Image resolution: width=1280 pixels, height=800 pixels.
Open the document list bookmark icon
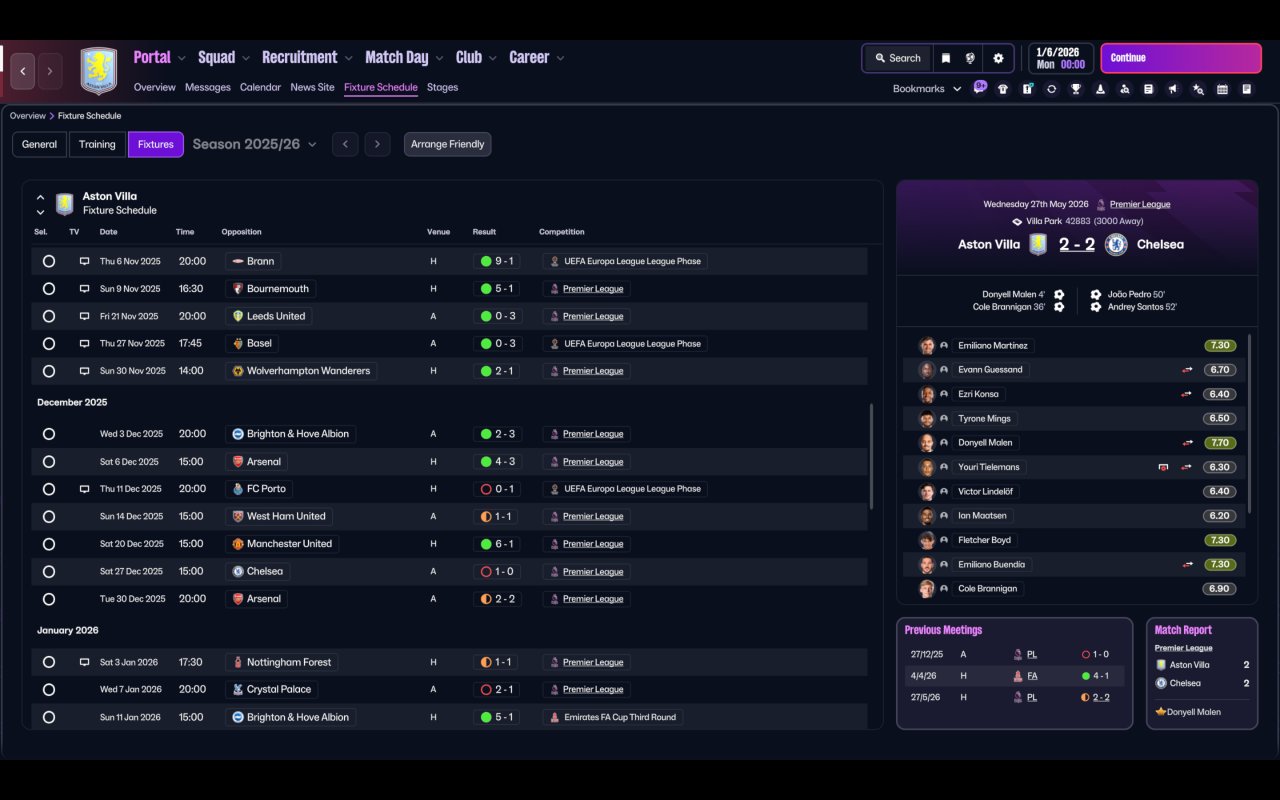point(1149,89)
